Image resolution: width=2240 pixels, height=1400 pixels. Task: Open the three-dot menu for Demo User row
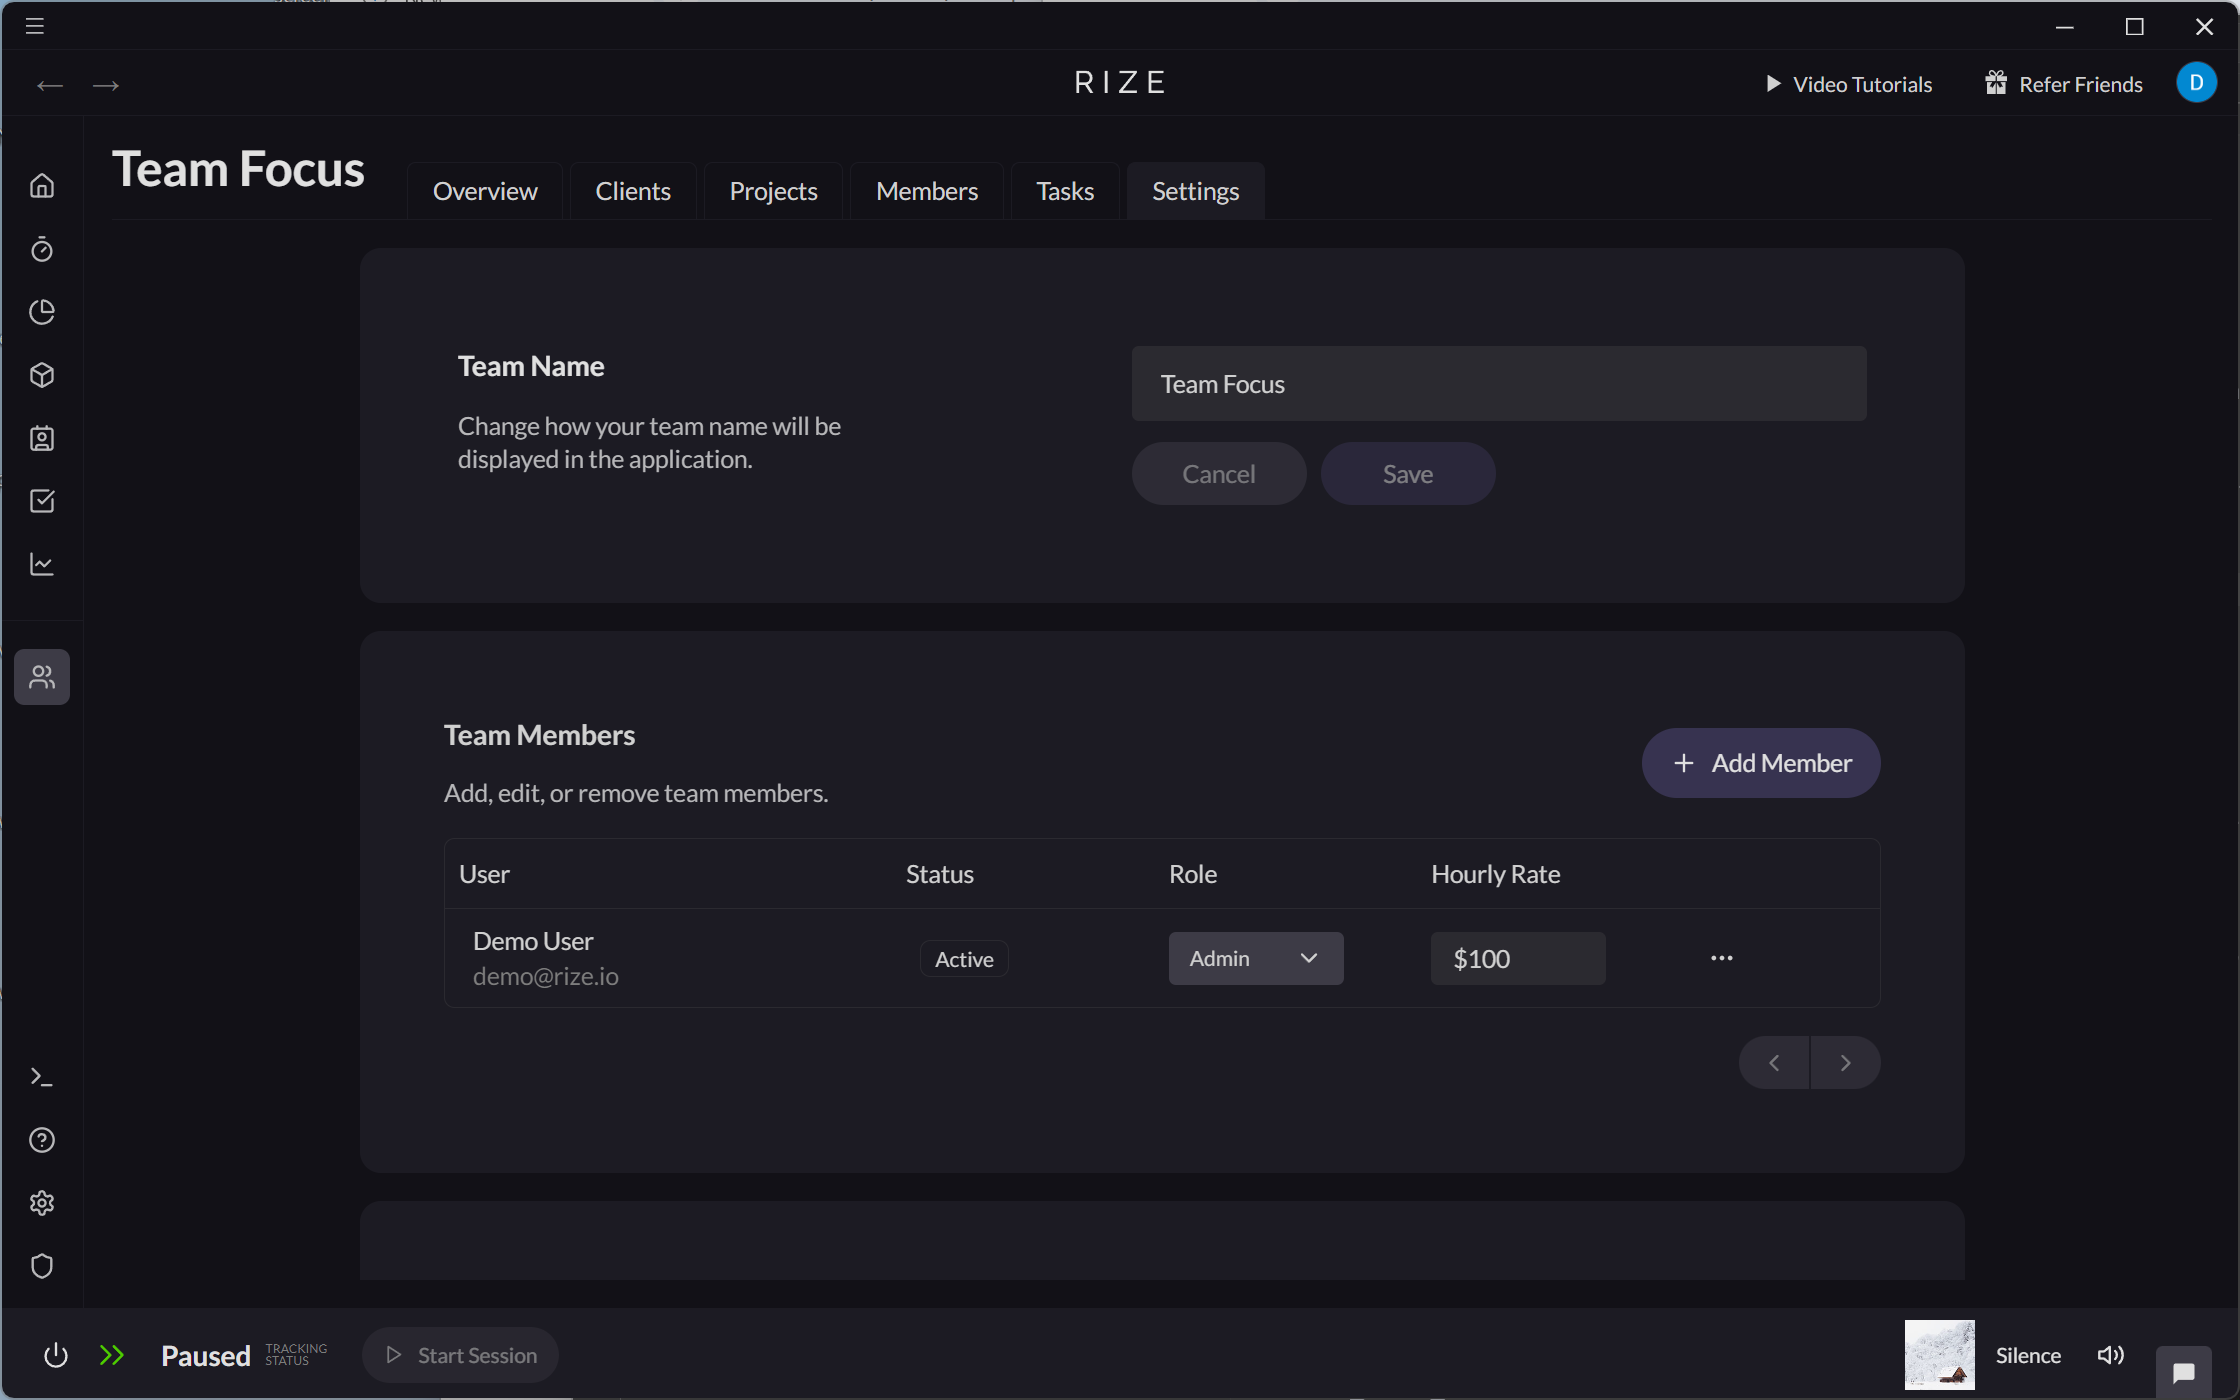click(x=1721, y=957)
